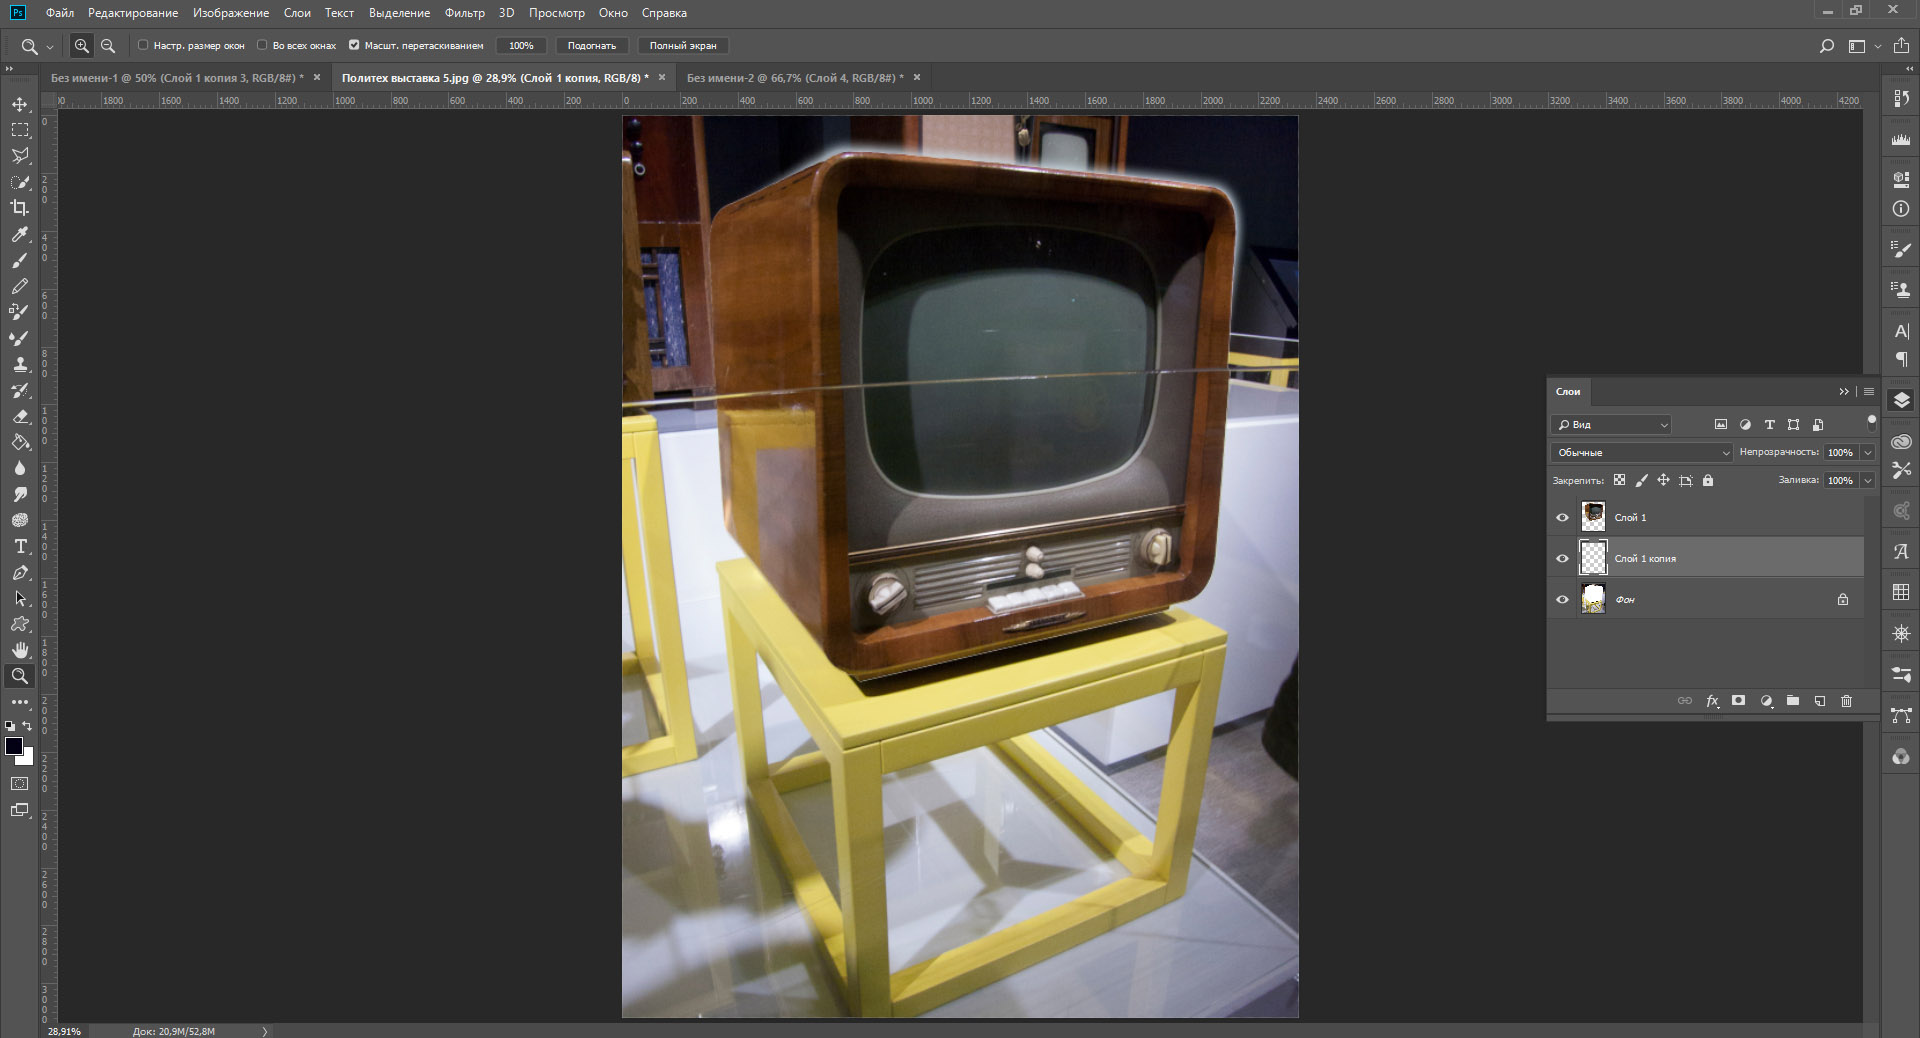Select the Crop tool
Viewport: 1920px width, 1038px height.
point(20,208)
